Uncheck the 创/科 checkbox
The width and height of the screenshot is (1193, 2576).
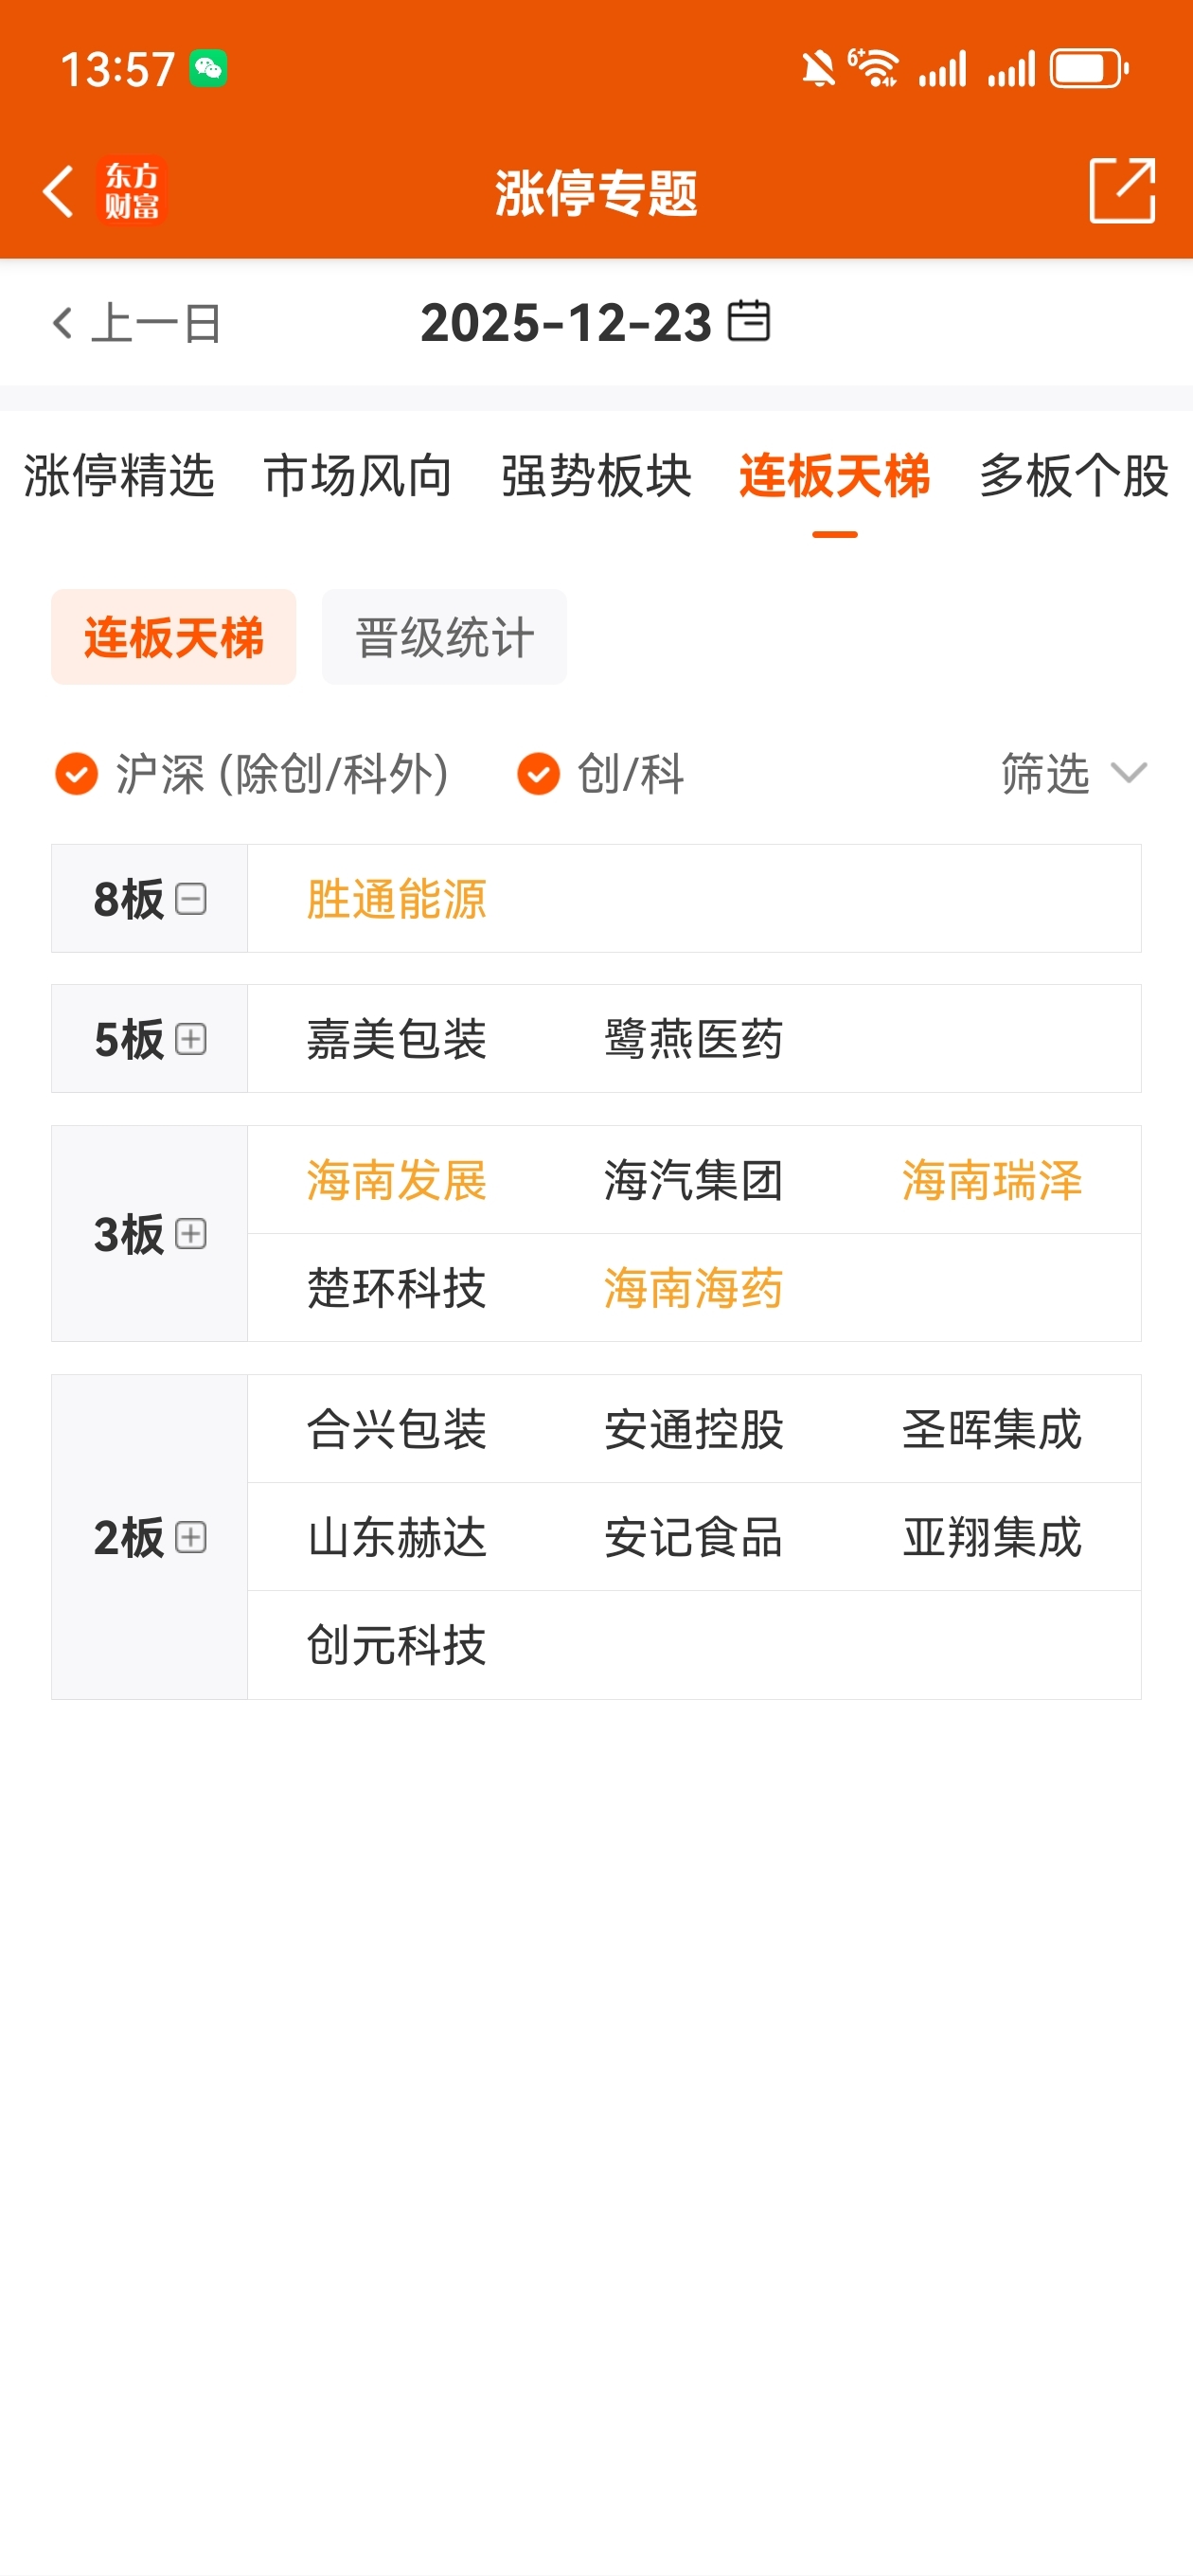tap(538, 774)
